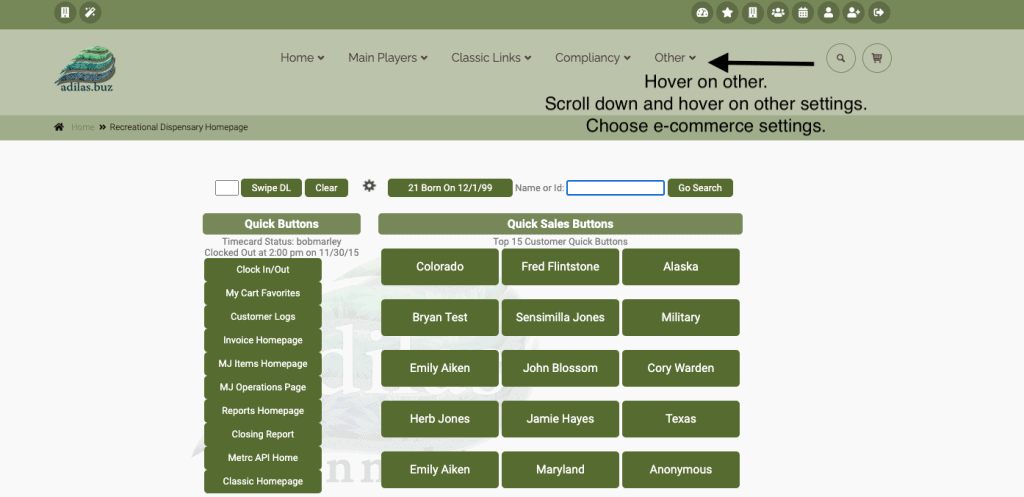Open the Reports Homepage button
Viewport: 1024px width, 497px height.
263,411
